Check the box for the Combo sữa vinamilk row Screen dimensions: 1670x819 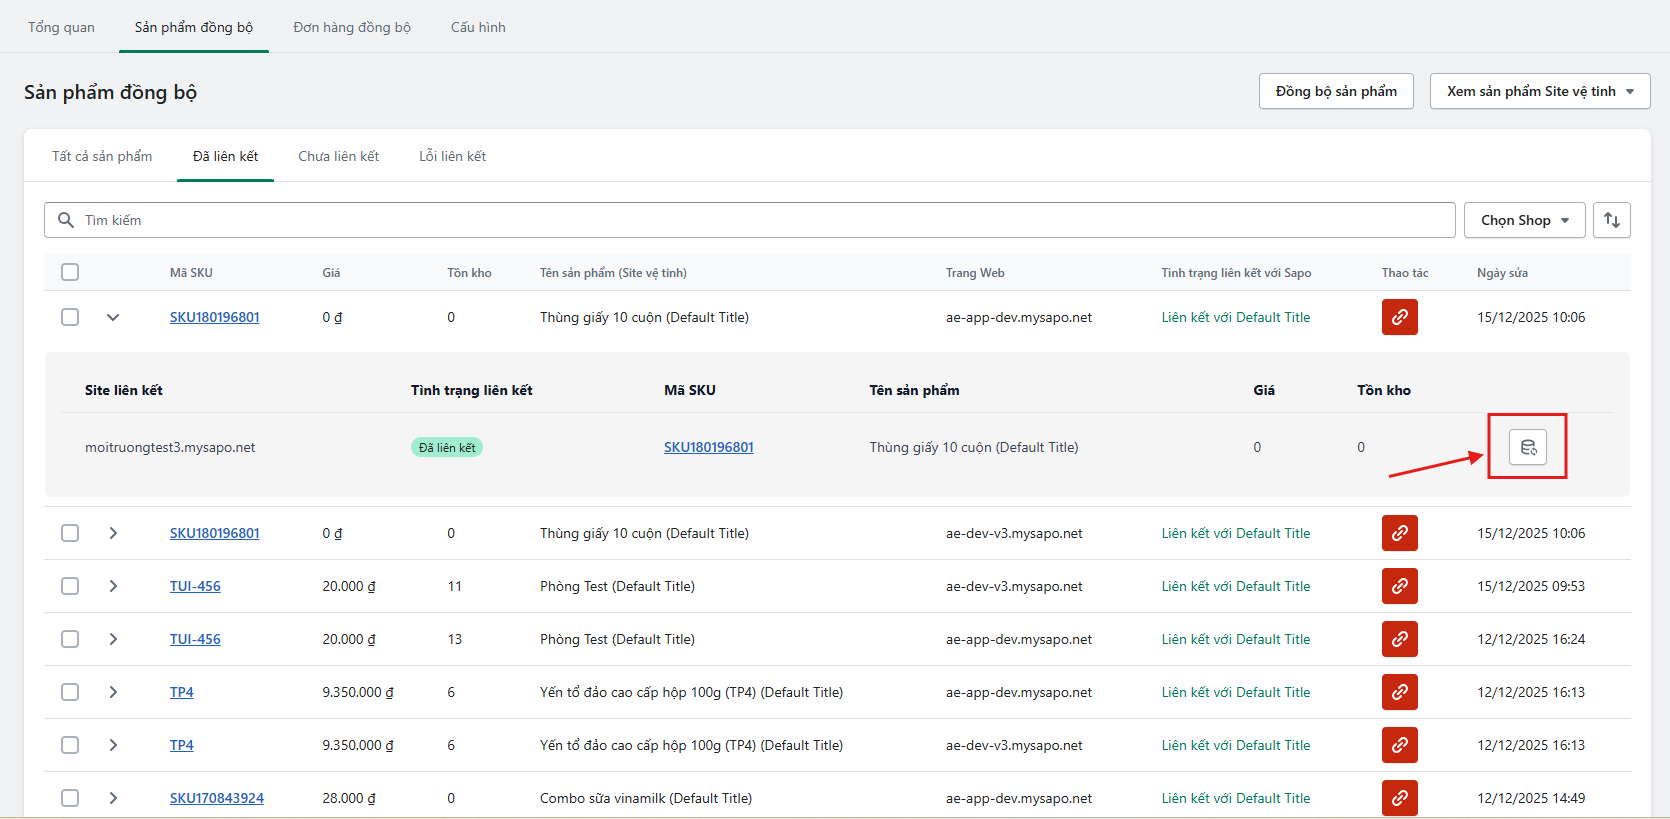click(x=70, y=798)
